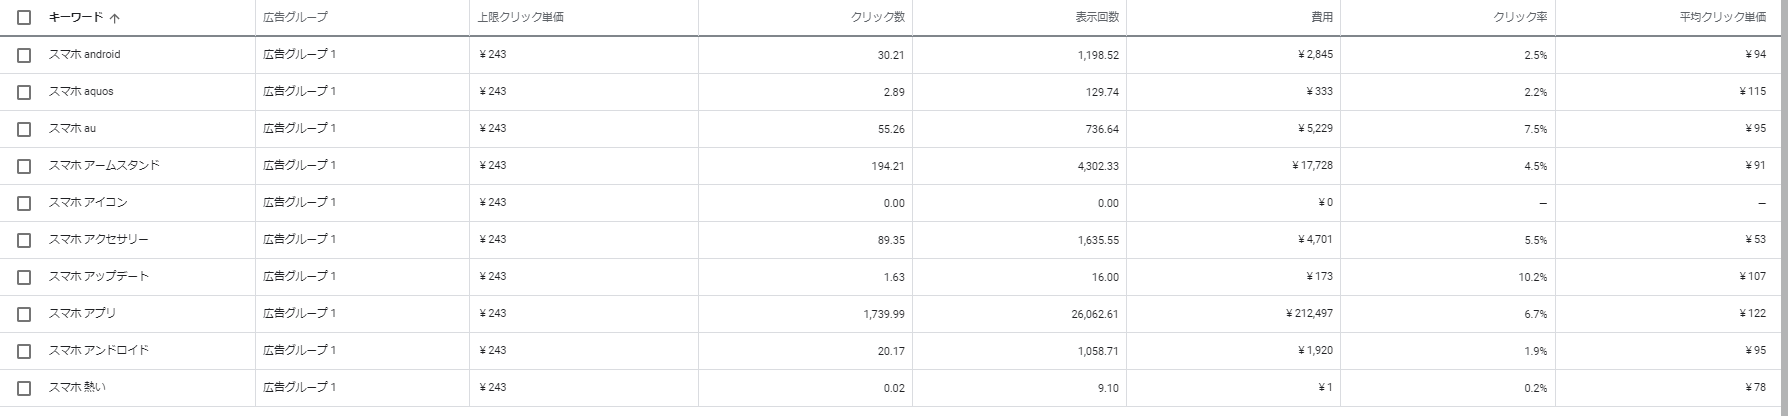This screenshot has width=1788, height=416.
Task: Check the スマホ アイコン row checkbox
Action: [x=24, y=203]
